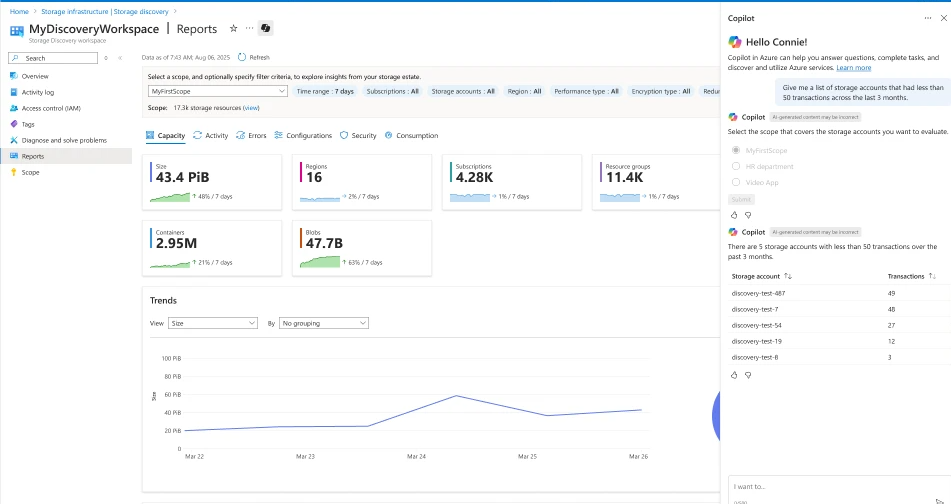Open the Trends View Size dropdown

click(212, 323)
